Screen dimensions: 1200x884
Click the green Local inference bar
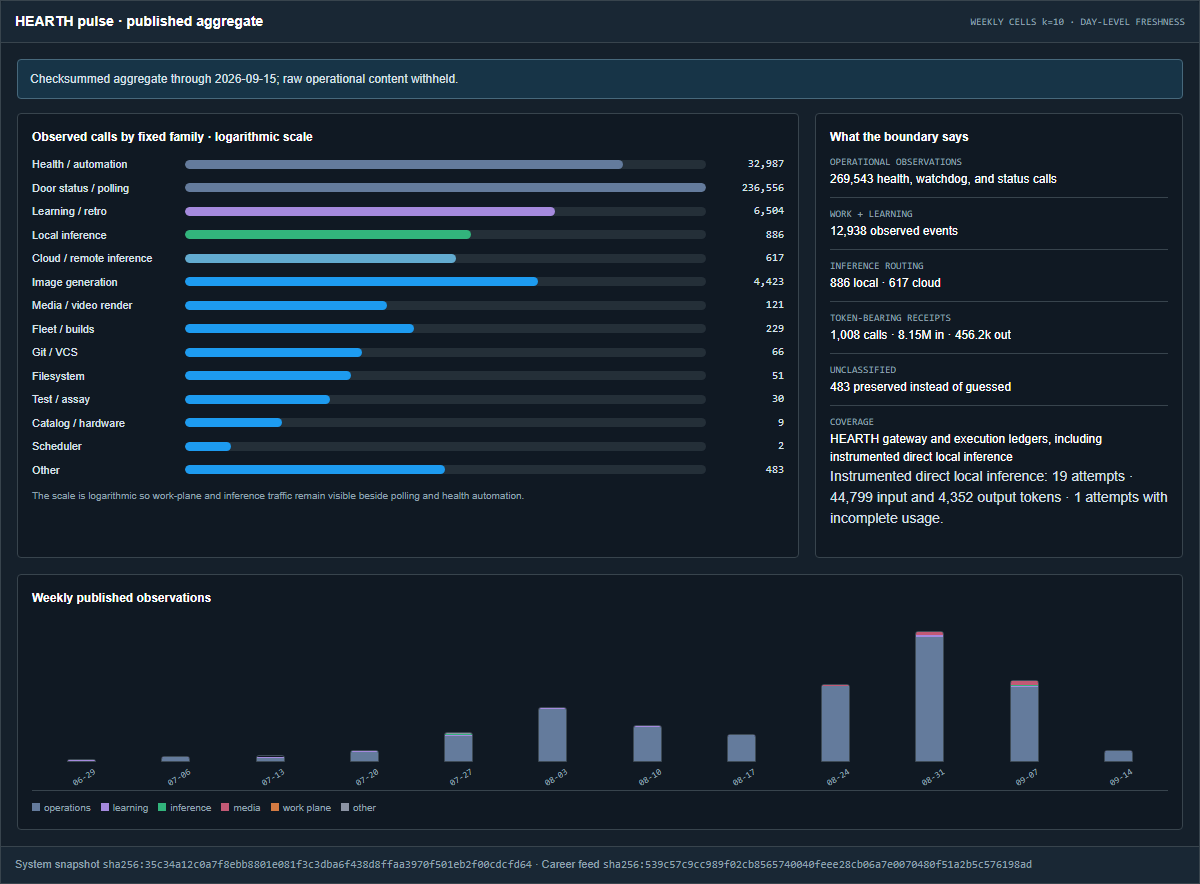coord(328,235)
